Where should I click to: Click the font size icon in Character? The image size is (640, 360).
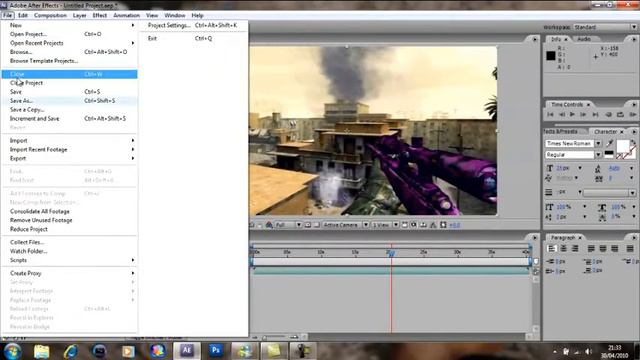pyautogui.click(x=550, y=168)
